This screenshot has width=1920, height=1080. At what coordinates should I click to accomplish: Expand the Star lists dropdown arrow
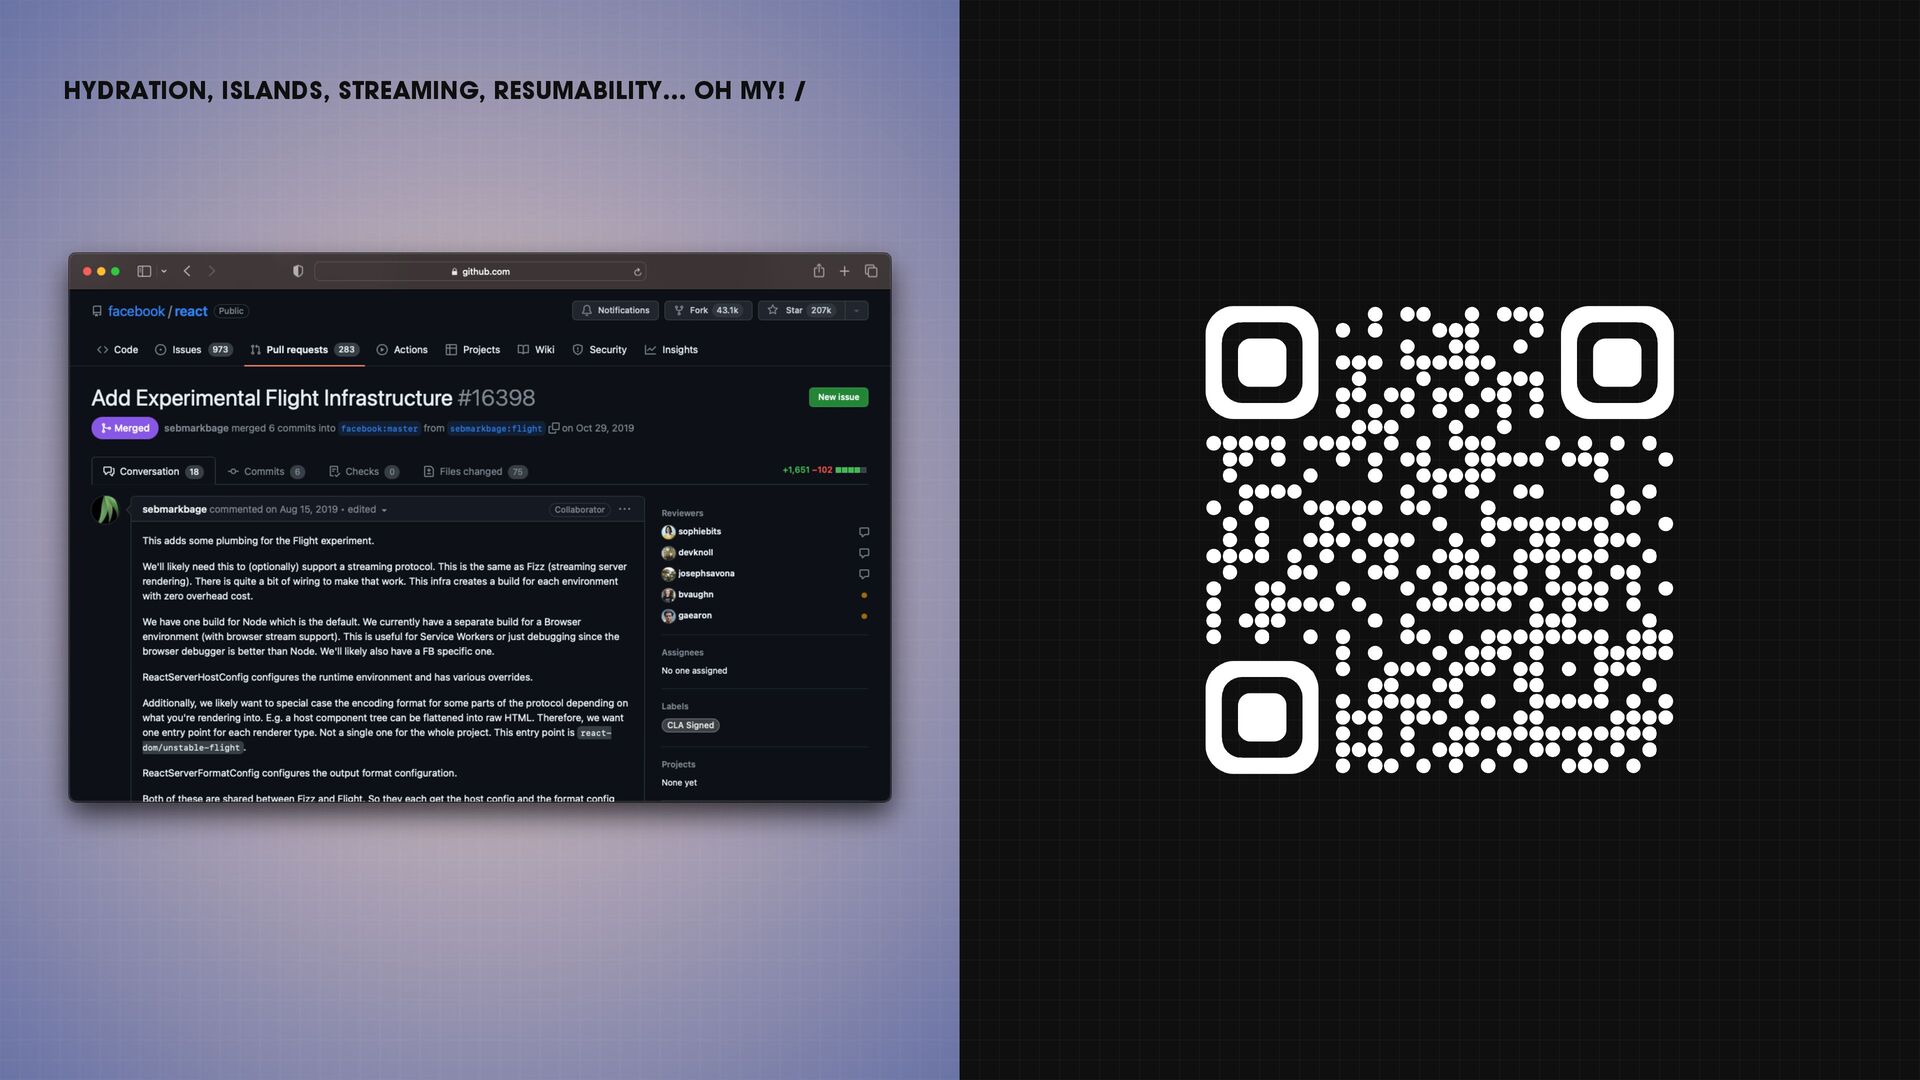coord(856,311)
